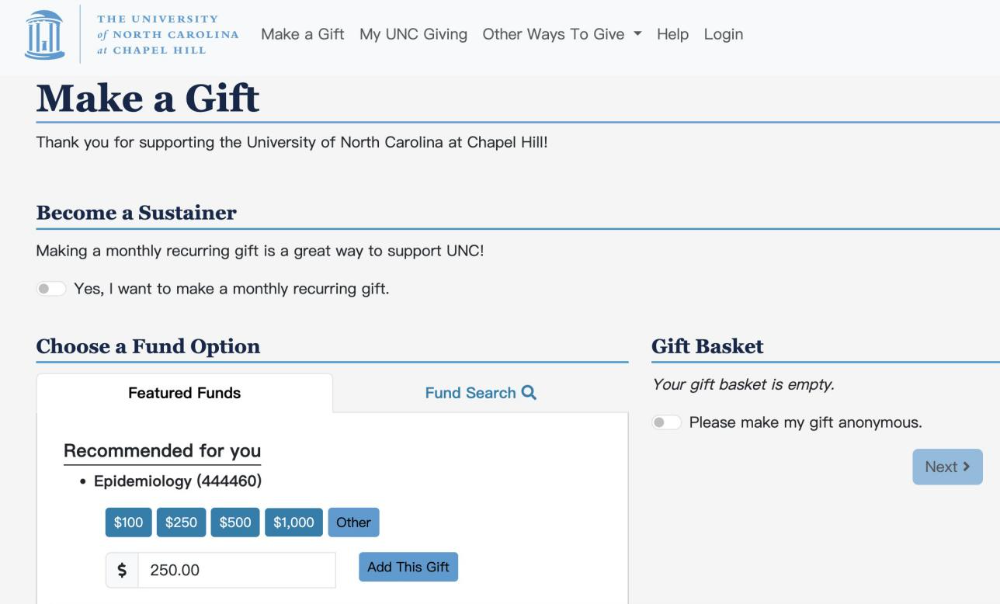Screen dimensions: 1000x604
Task: Choose the $250 gift amount
Action: pyautogui.click(x=181, y=522)
